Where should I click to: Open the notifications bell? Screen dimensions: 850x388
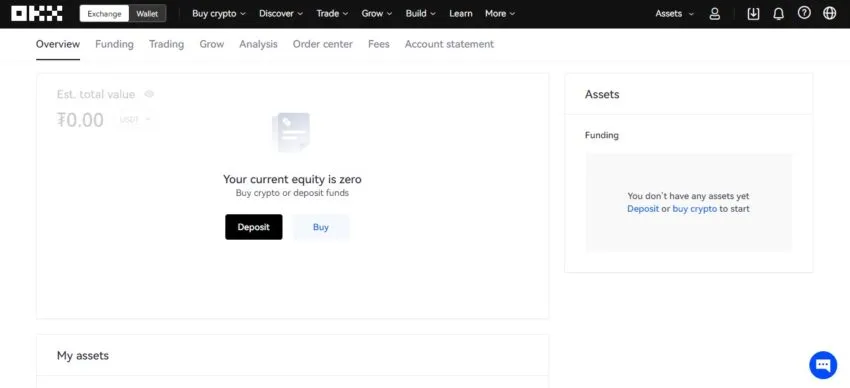[x=778, y=14]
